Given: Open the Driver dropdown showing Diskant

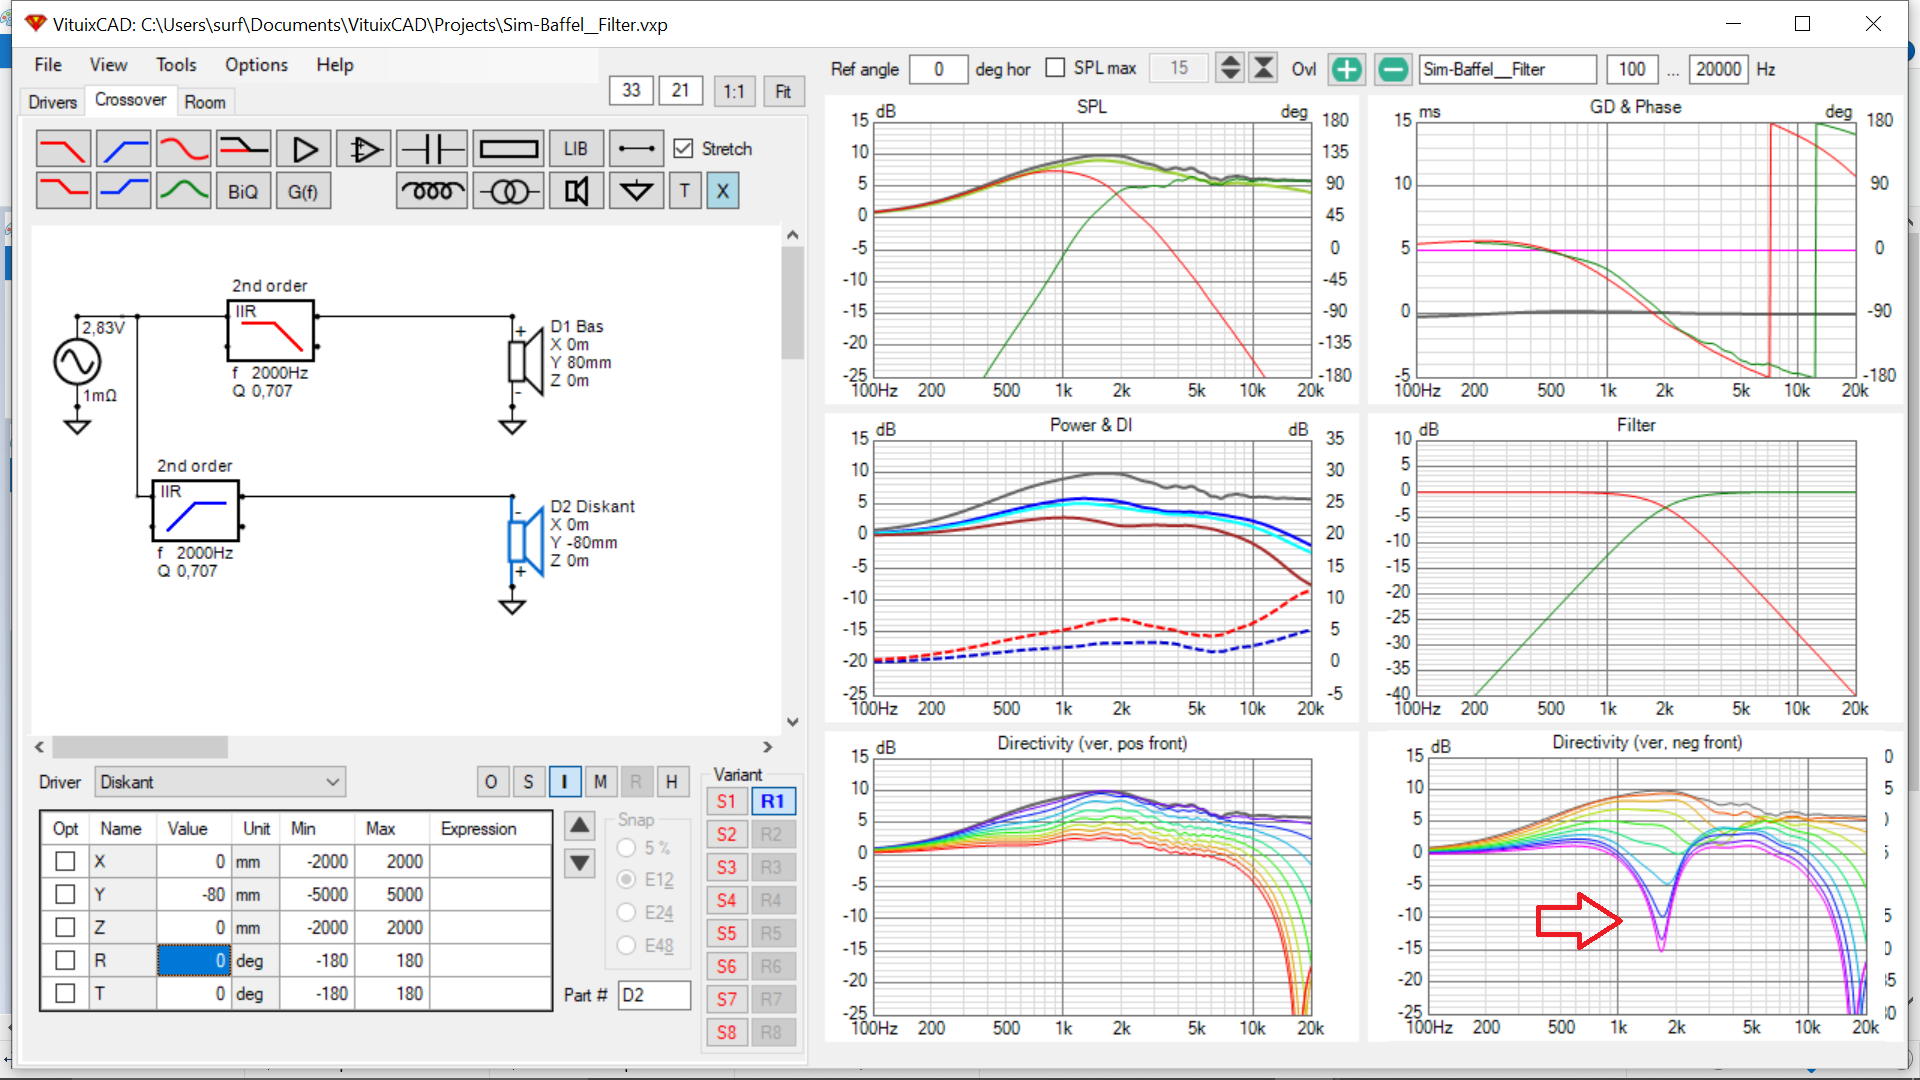Looking at the screenshot, I should click(220, 782).
